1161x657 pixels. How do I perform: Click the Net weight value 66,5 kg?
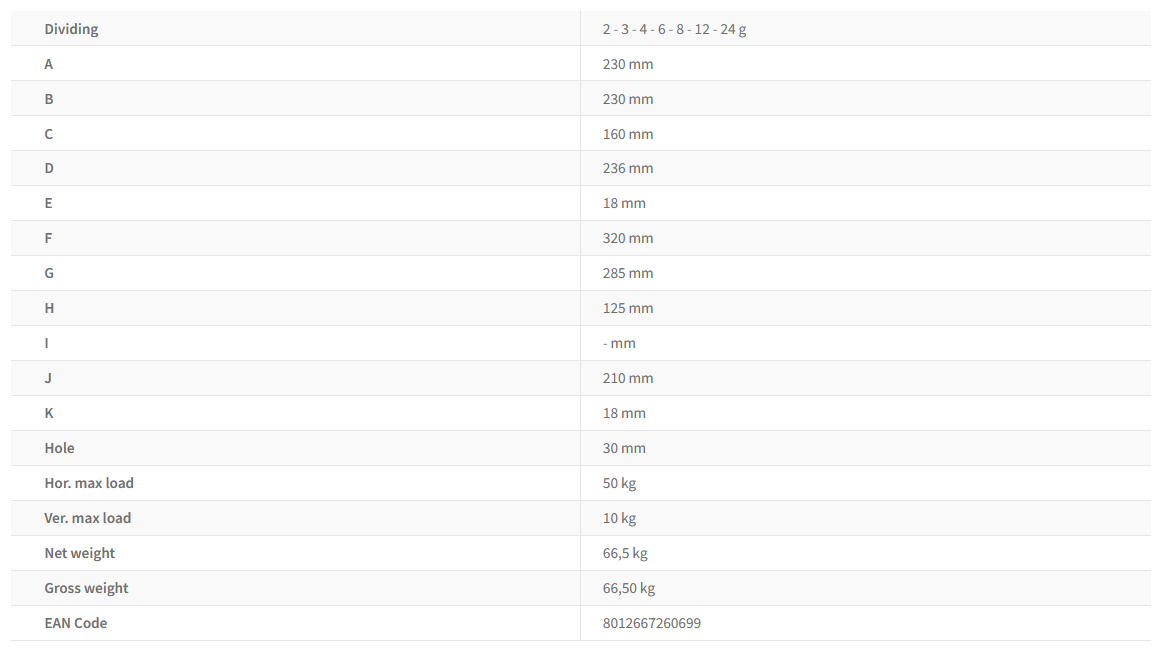click(625, 553)
